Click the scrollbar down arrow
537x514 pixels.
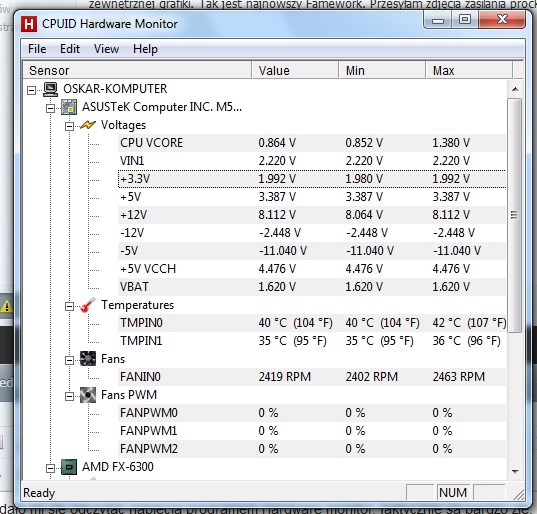coord(515,472)
